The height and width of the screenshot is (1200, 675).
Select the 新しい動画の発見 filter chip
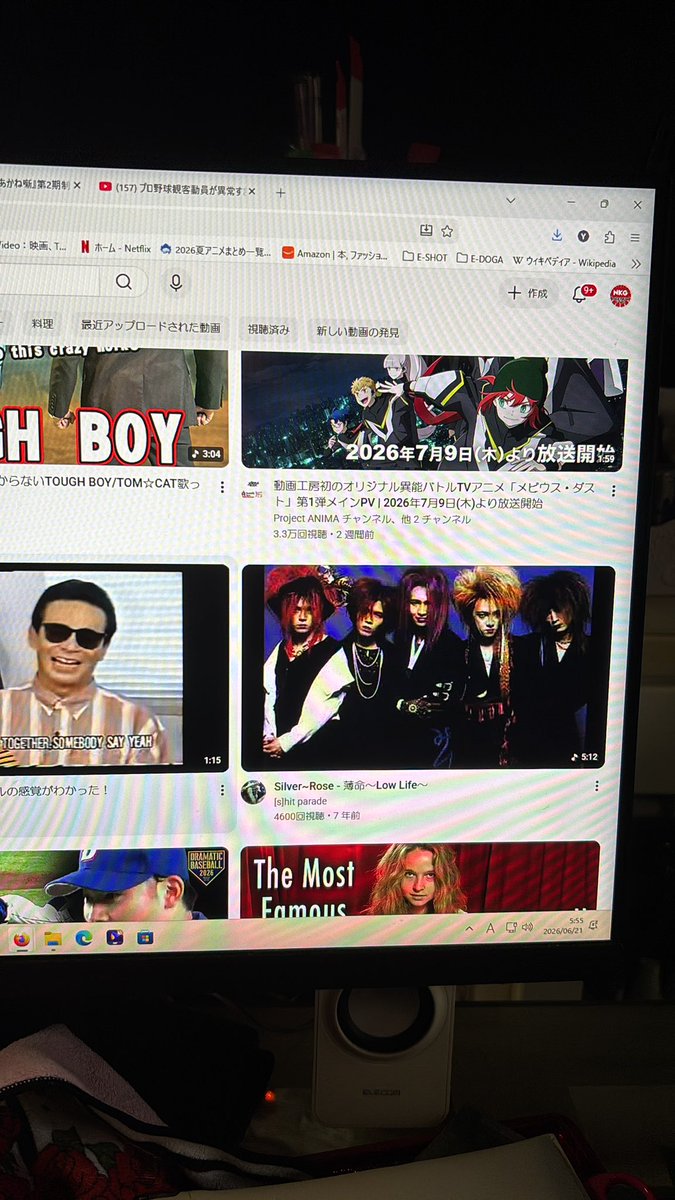pyautogui.click(x=357, y=331)
